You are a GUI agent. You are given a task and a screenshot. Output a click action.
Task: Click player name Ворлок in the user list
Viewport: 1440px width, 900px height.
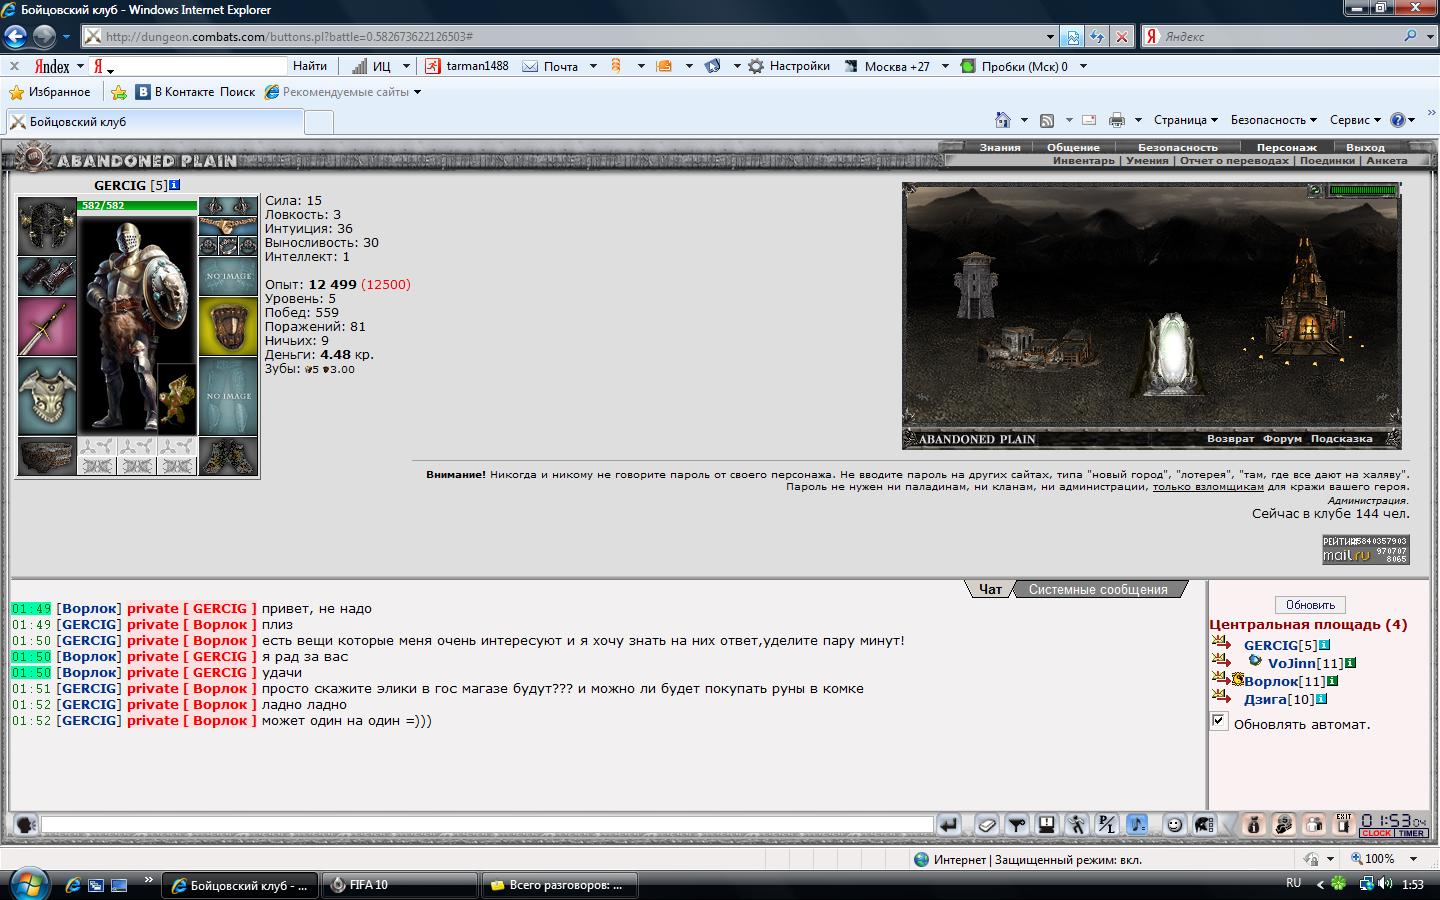point(1271,681)
